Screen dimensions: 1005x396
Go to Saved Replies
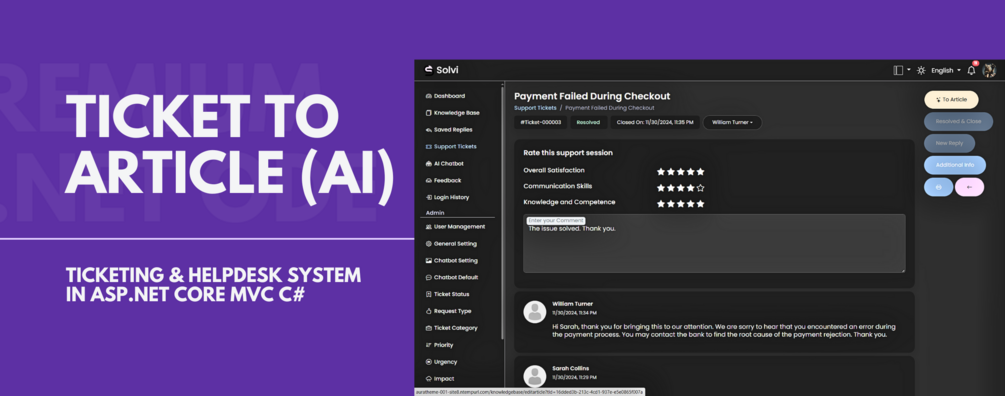coord(449,129)
